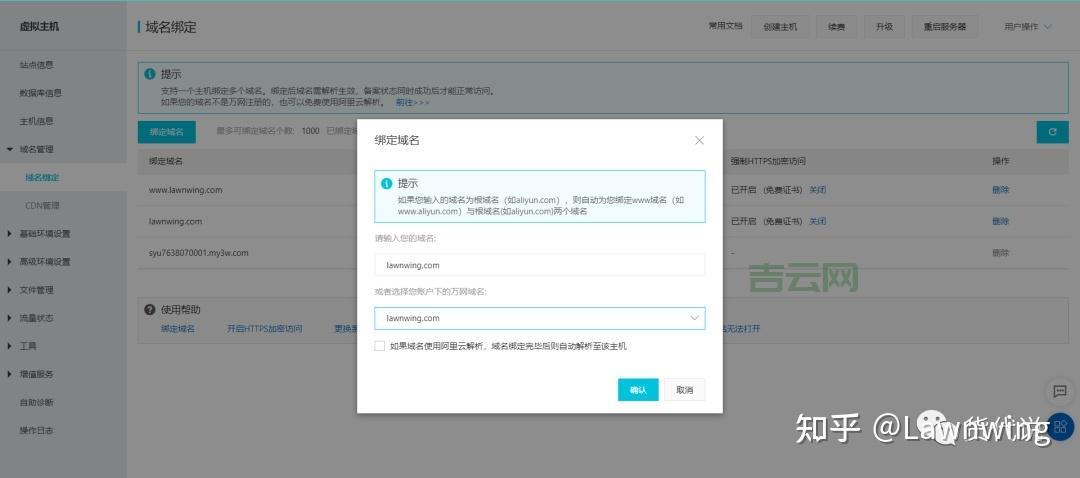Click the www.lawnwing.com cell in the table
Screen dimensions: 1080x478
click(185, 189)
